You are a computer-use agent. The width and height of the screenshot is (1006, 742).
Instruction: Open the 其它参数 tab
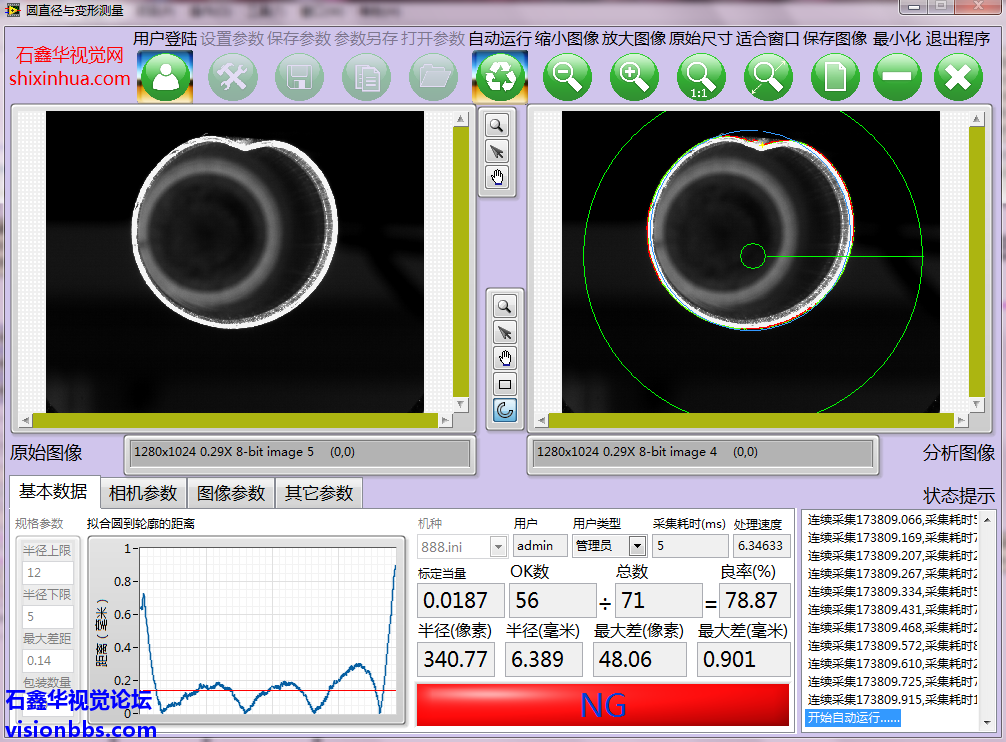(x=318, y=493)
